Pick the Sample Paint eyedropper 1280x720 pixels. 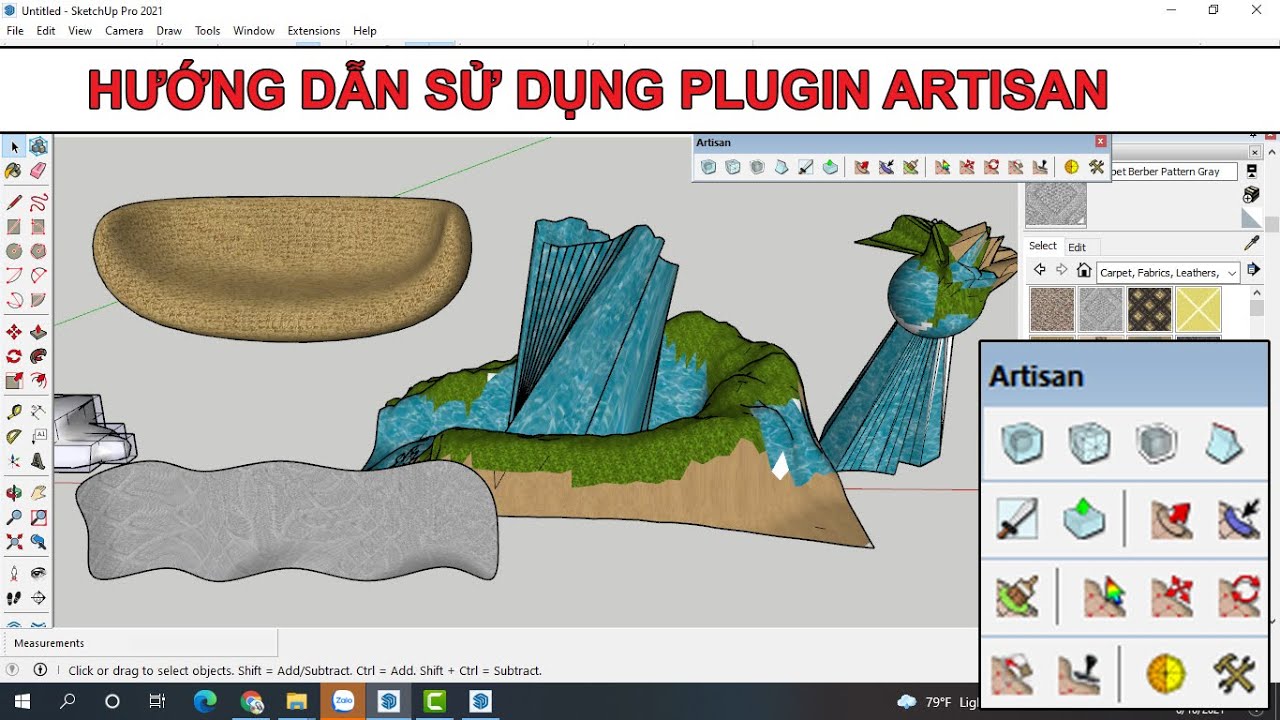(1251, 243)
